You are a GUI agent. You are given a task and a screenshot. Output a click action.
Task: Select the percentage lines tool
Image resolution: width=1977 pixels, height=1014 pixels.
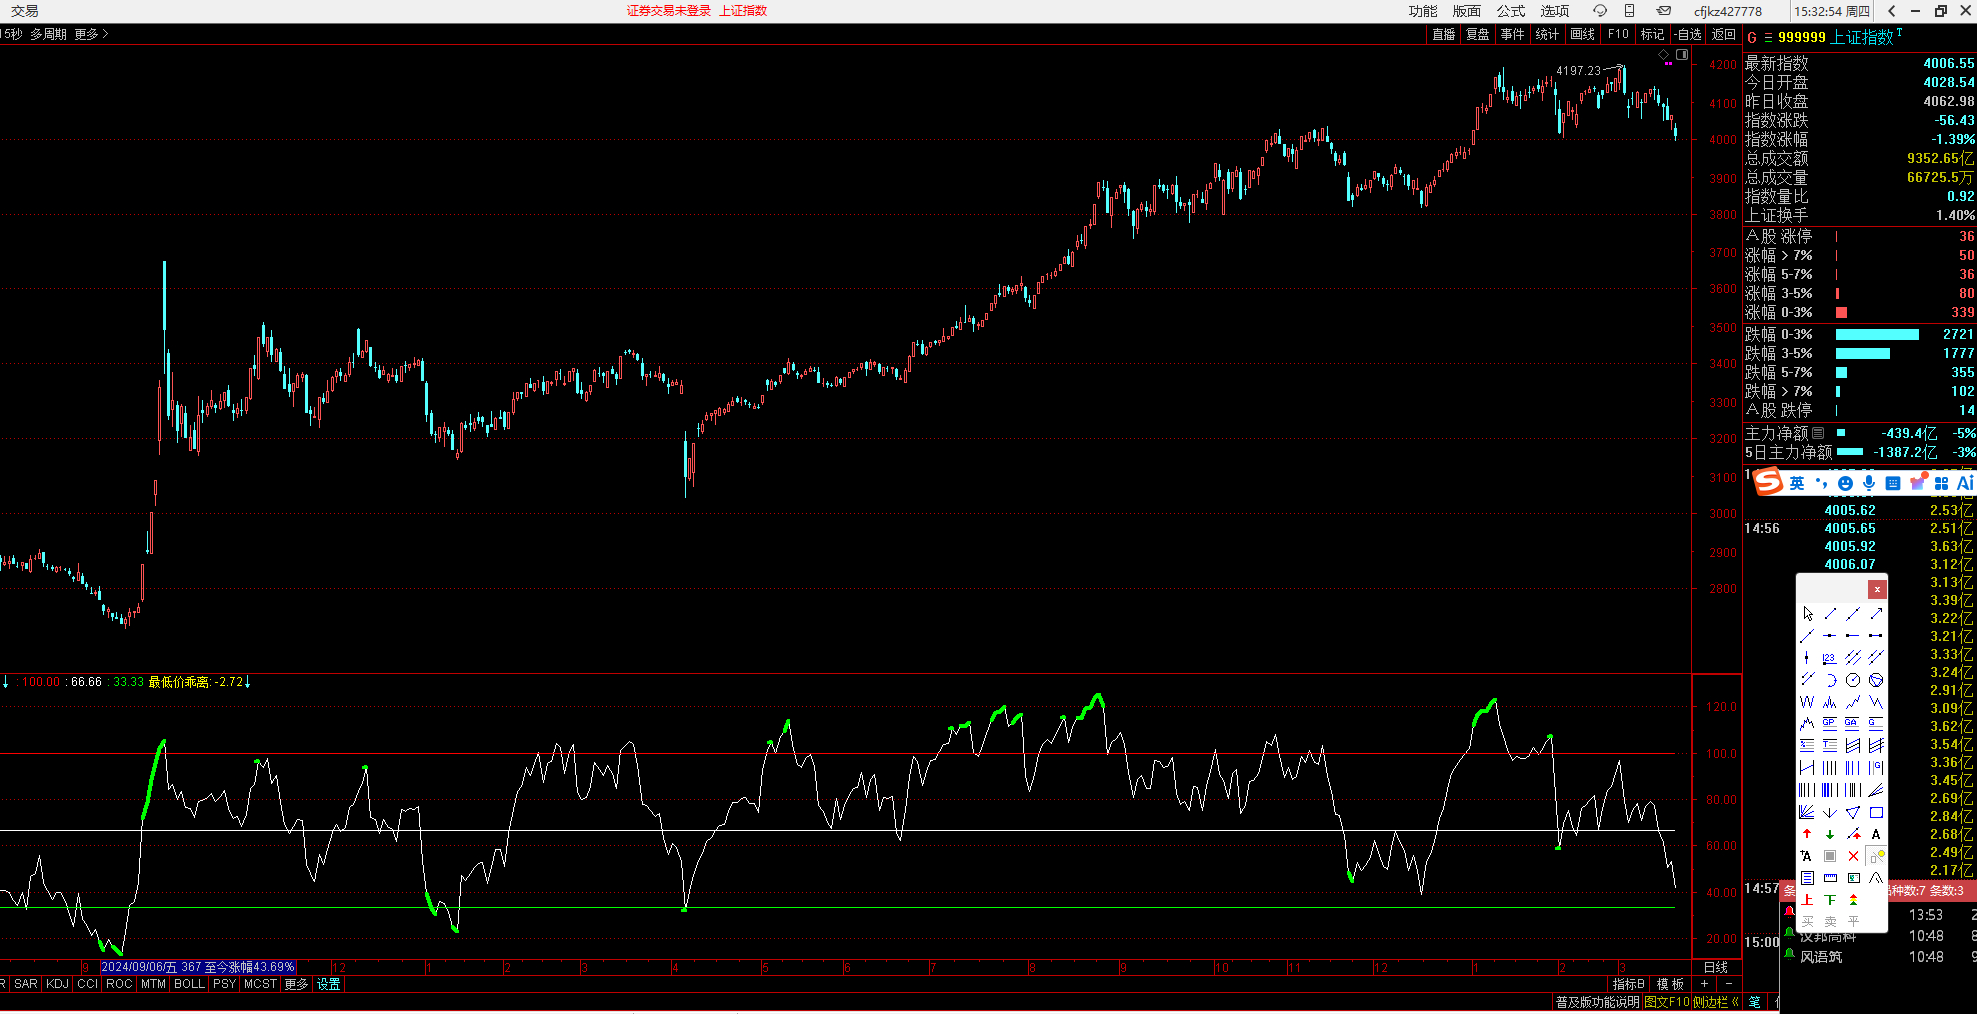pyautogui.click(x=1806, y=745)
